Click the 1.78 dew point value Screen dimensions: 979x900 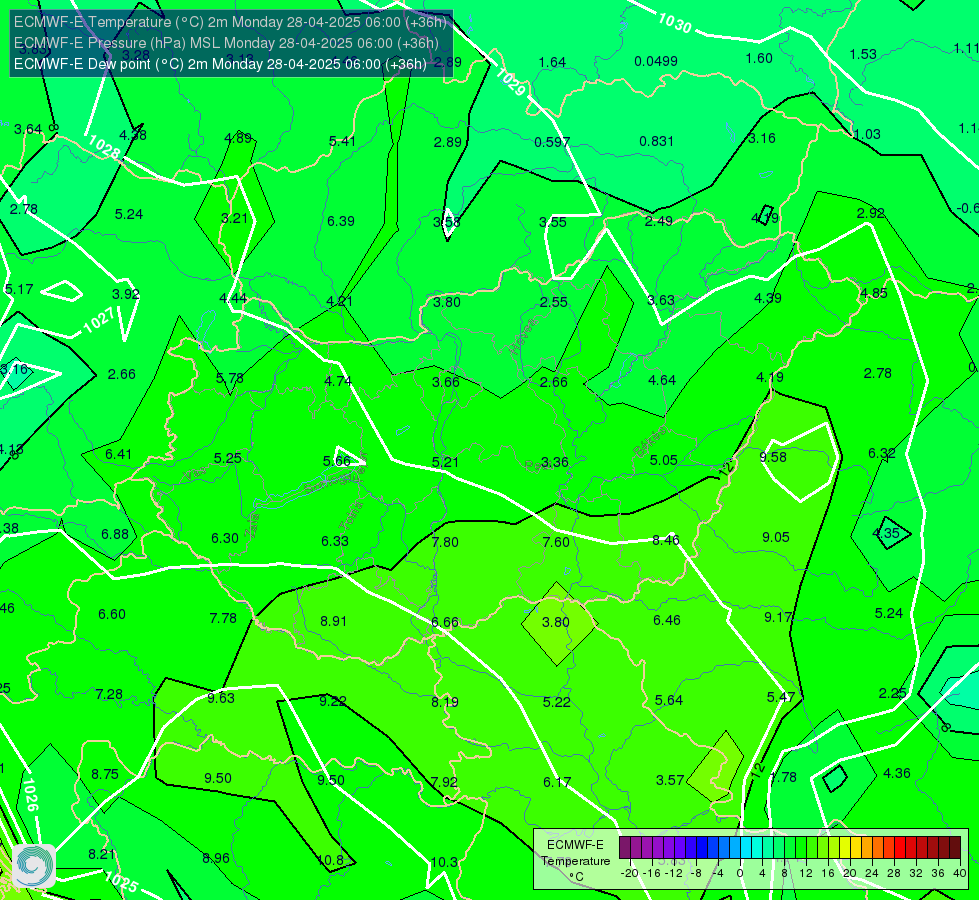click(783, 778)
